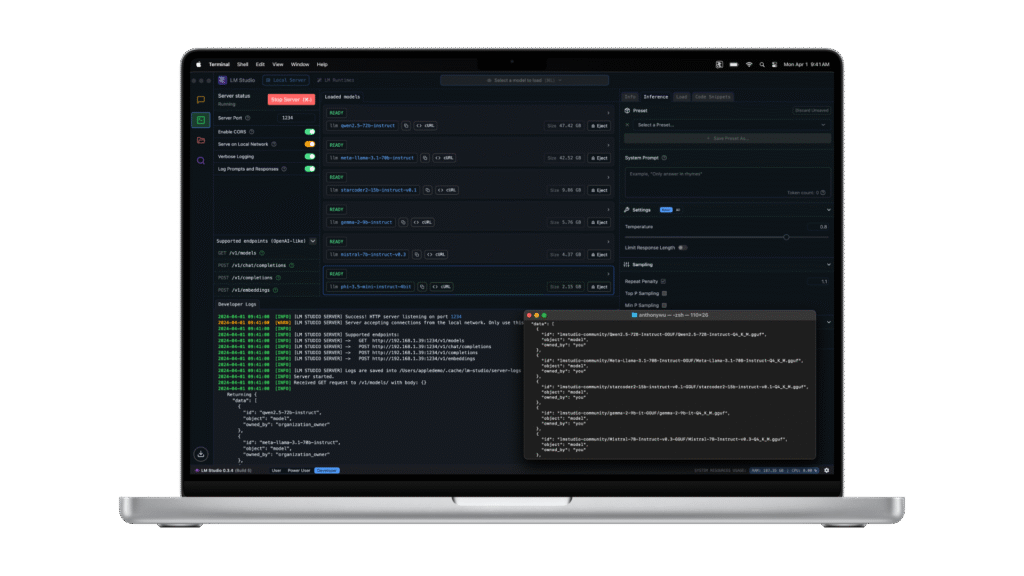
Task: Open the Discover search icon in sidebar
Action: click(201, 160)
